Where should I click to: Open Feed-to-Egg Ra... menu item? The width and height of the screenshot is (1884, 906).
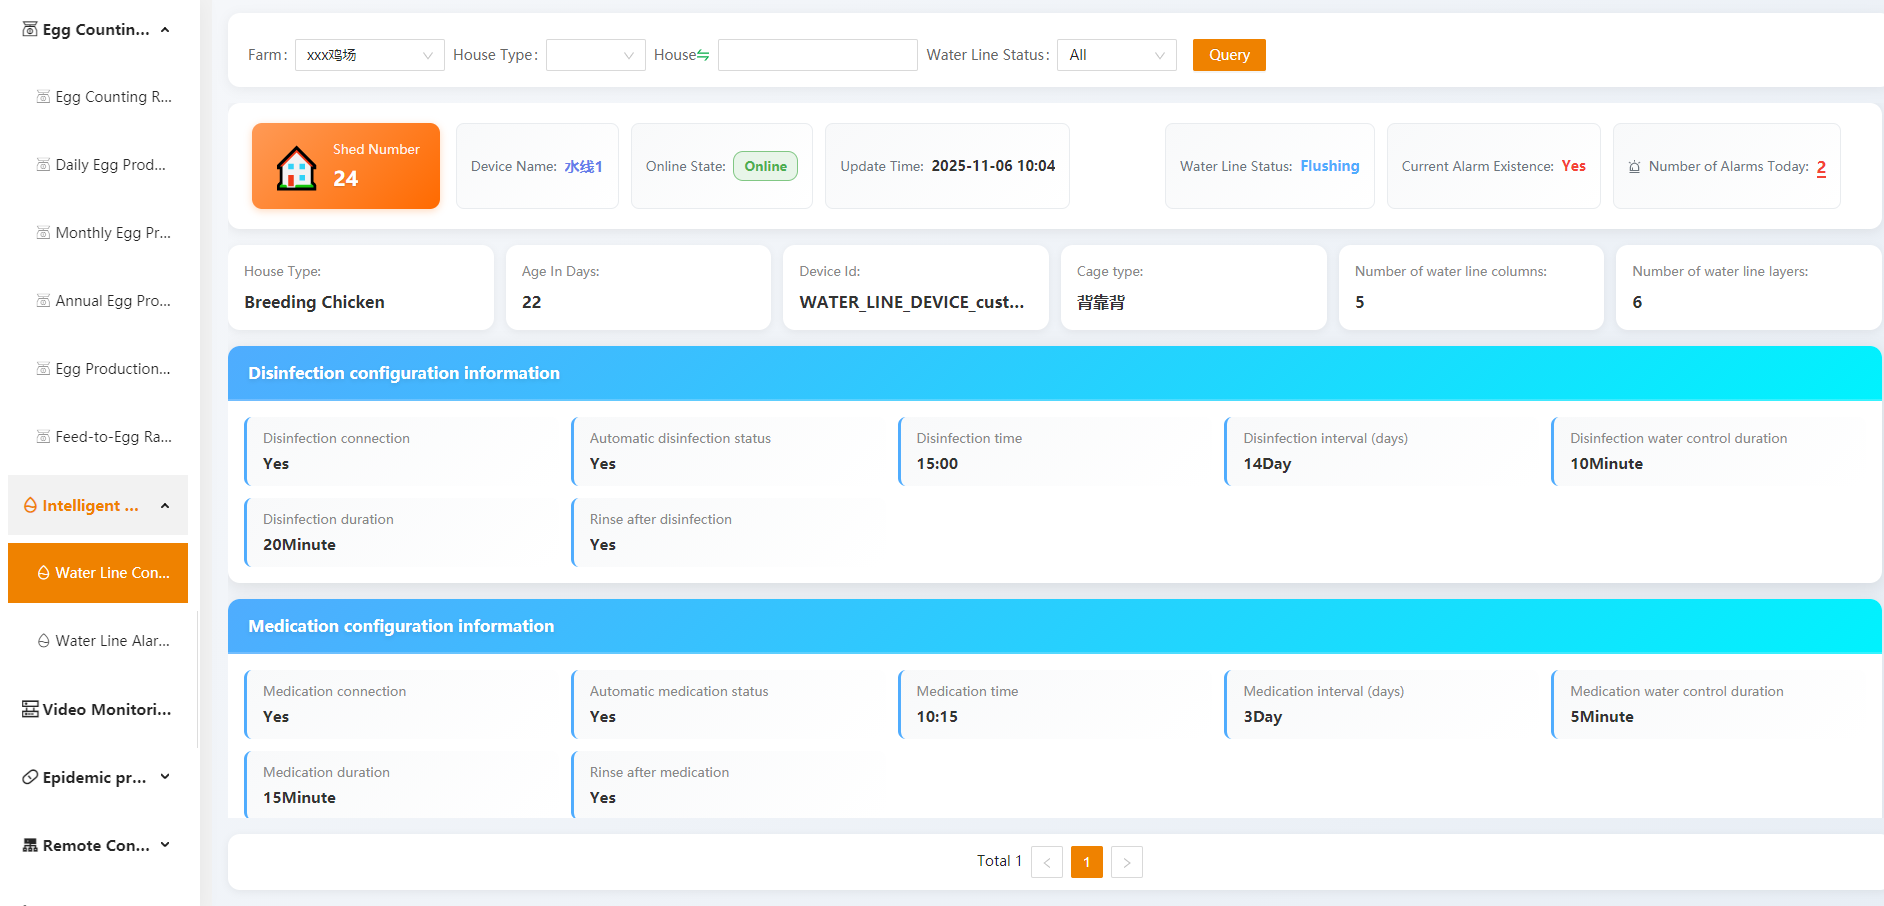click(x=98, y=437)
